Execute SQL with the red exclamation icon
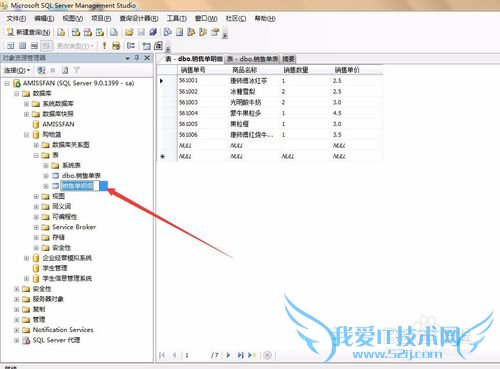500x369 pixels. point(104,46)
